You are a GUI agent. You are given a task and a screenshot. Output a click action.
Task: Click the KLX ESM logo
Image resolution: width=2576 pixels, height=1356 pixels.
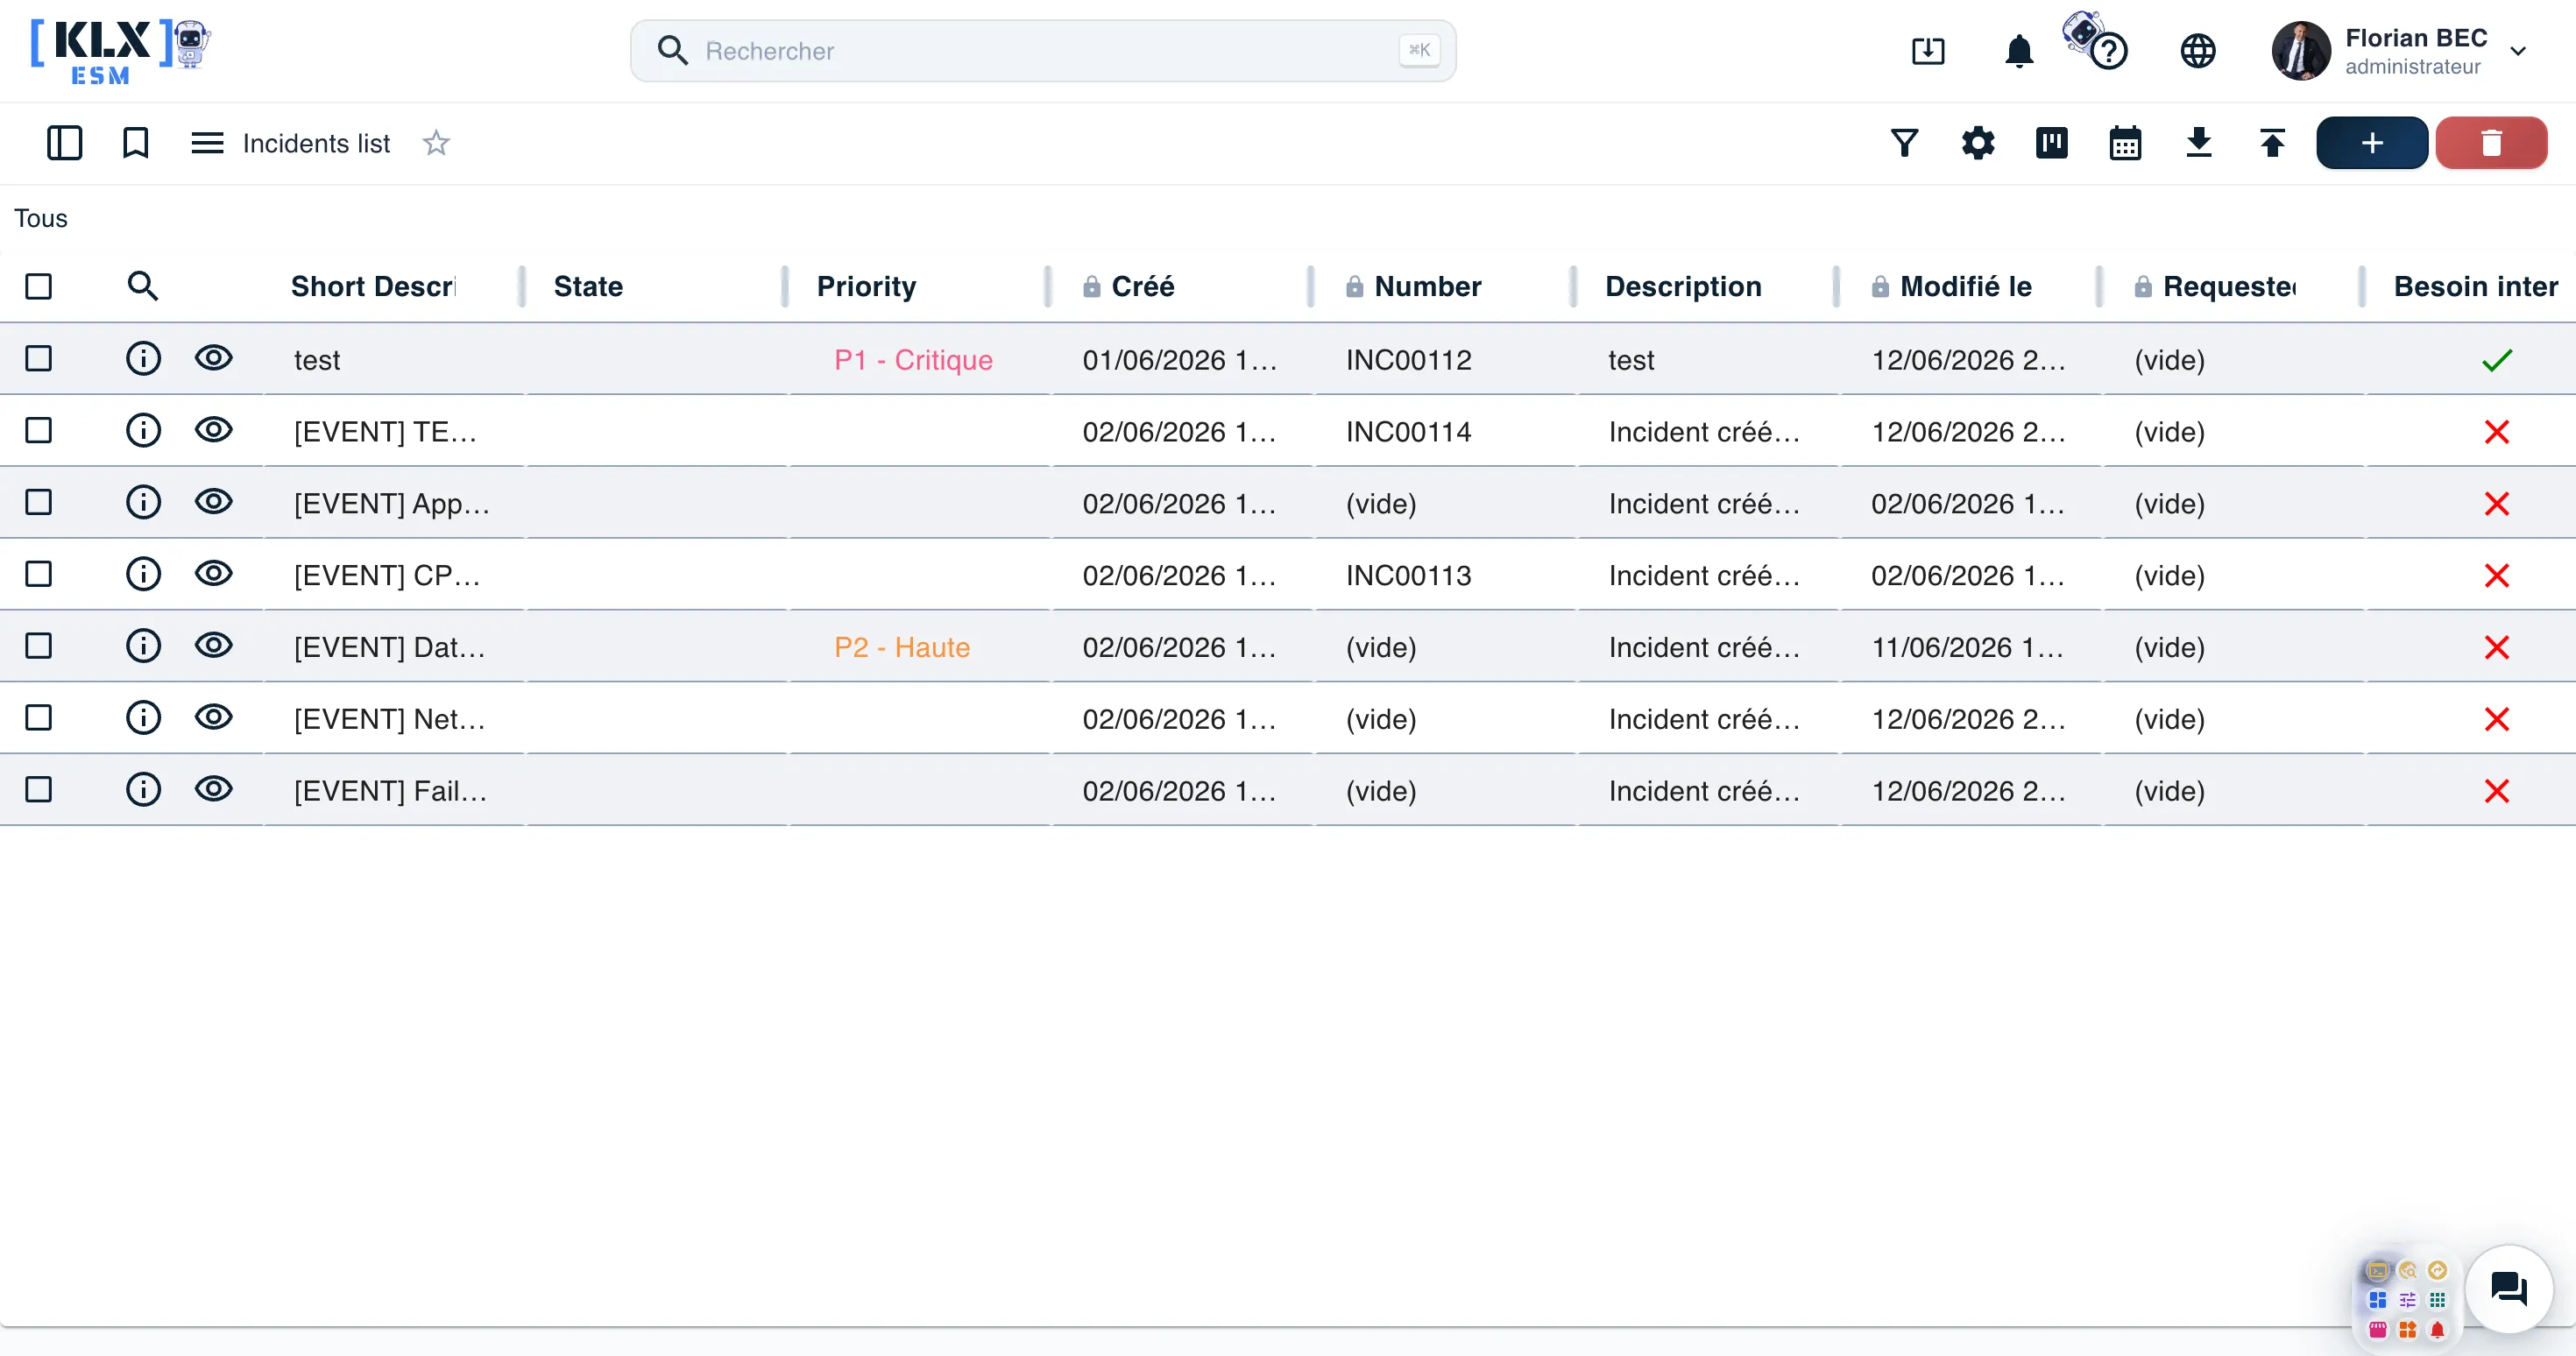(x=120, y=50)
